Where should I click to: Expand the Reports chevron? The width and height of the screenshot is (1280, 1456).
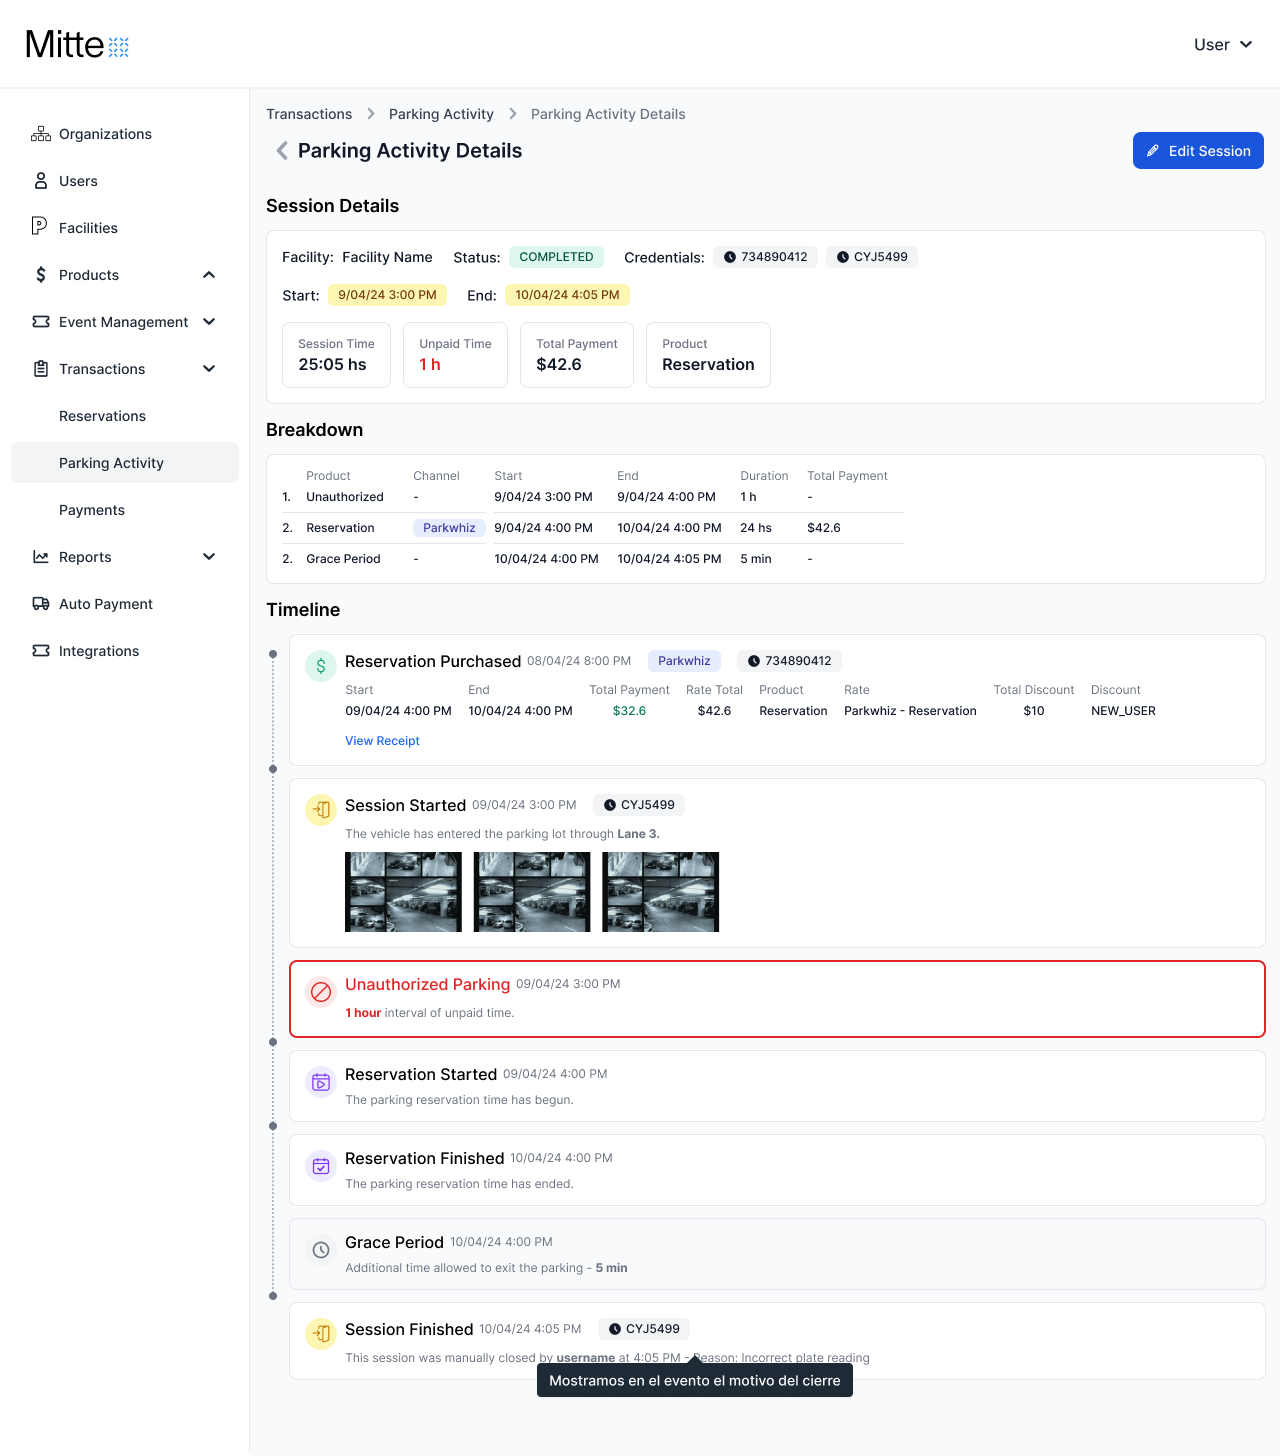point(209,557)
